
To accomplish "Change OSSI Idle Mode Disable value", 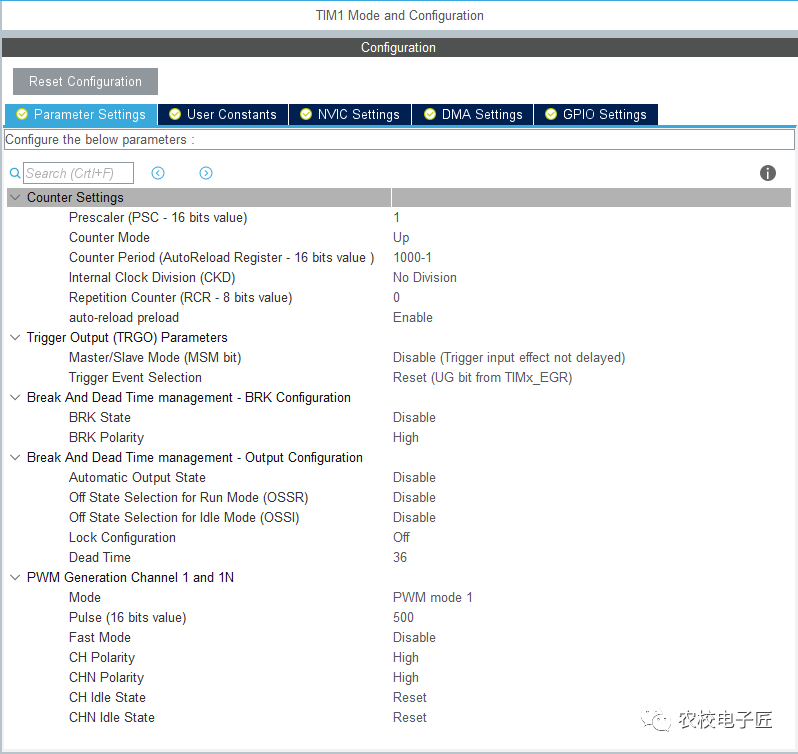I will click(x=414, y=517).
